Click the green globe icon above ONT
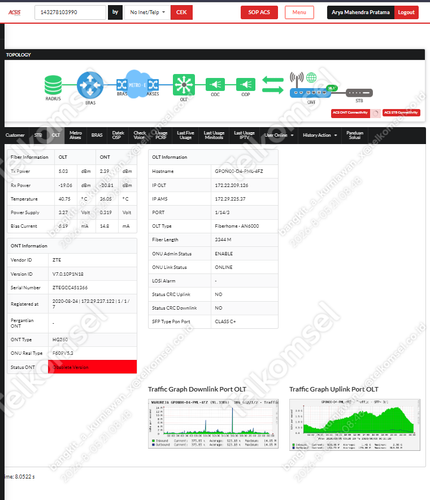 coord(311,77)
